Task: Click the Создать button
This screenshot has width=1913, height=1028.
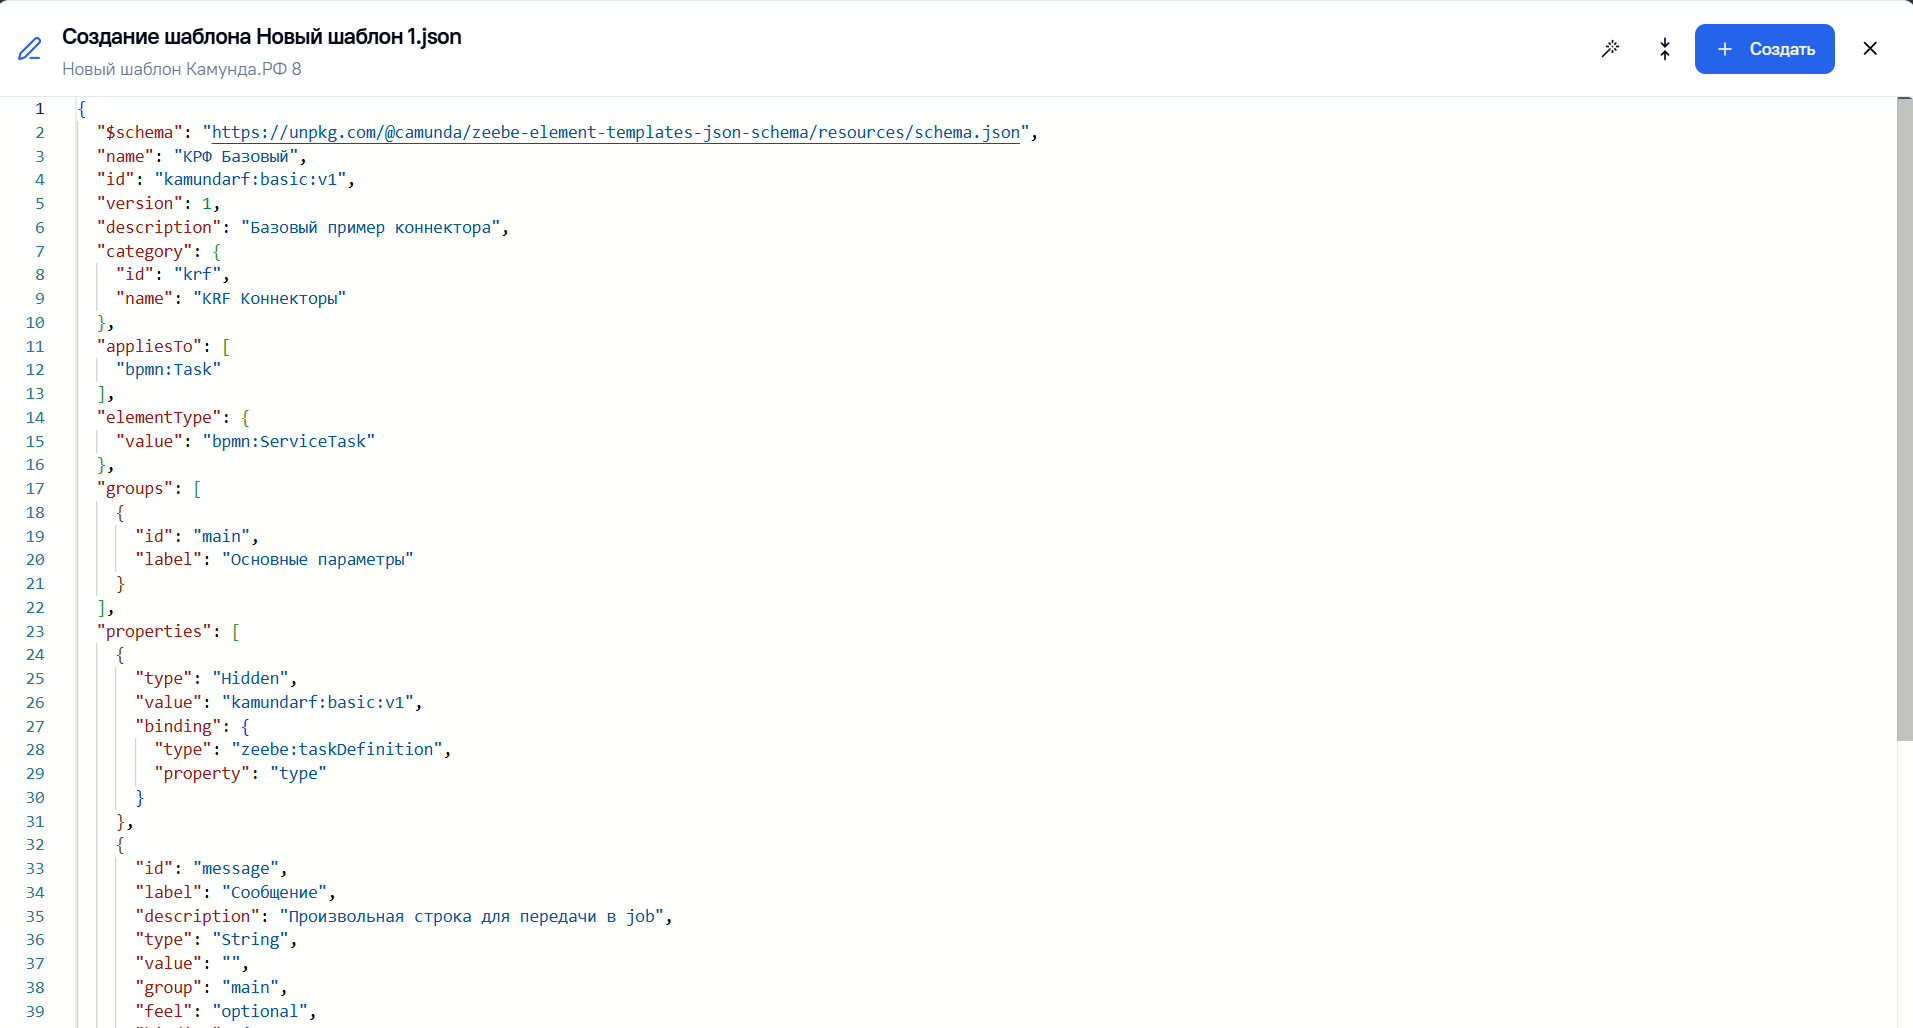Action: [x=1764, y=49]
